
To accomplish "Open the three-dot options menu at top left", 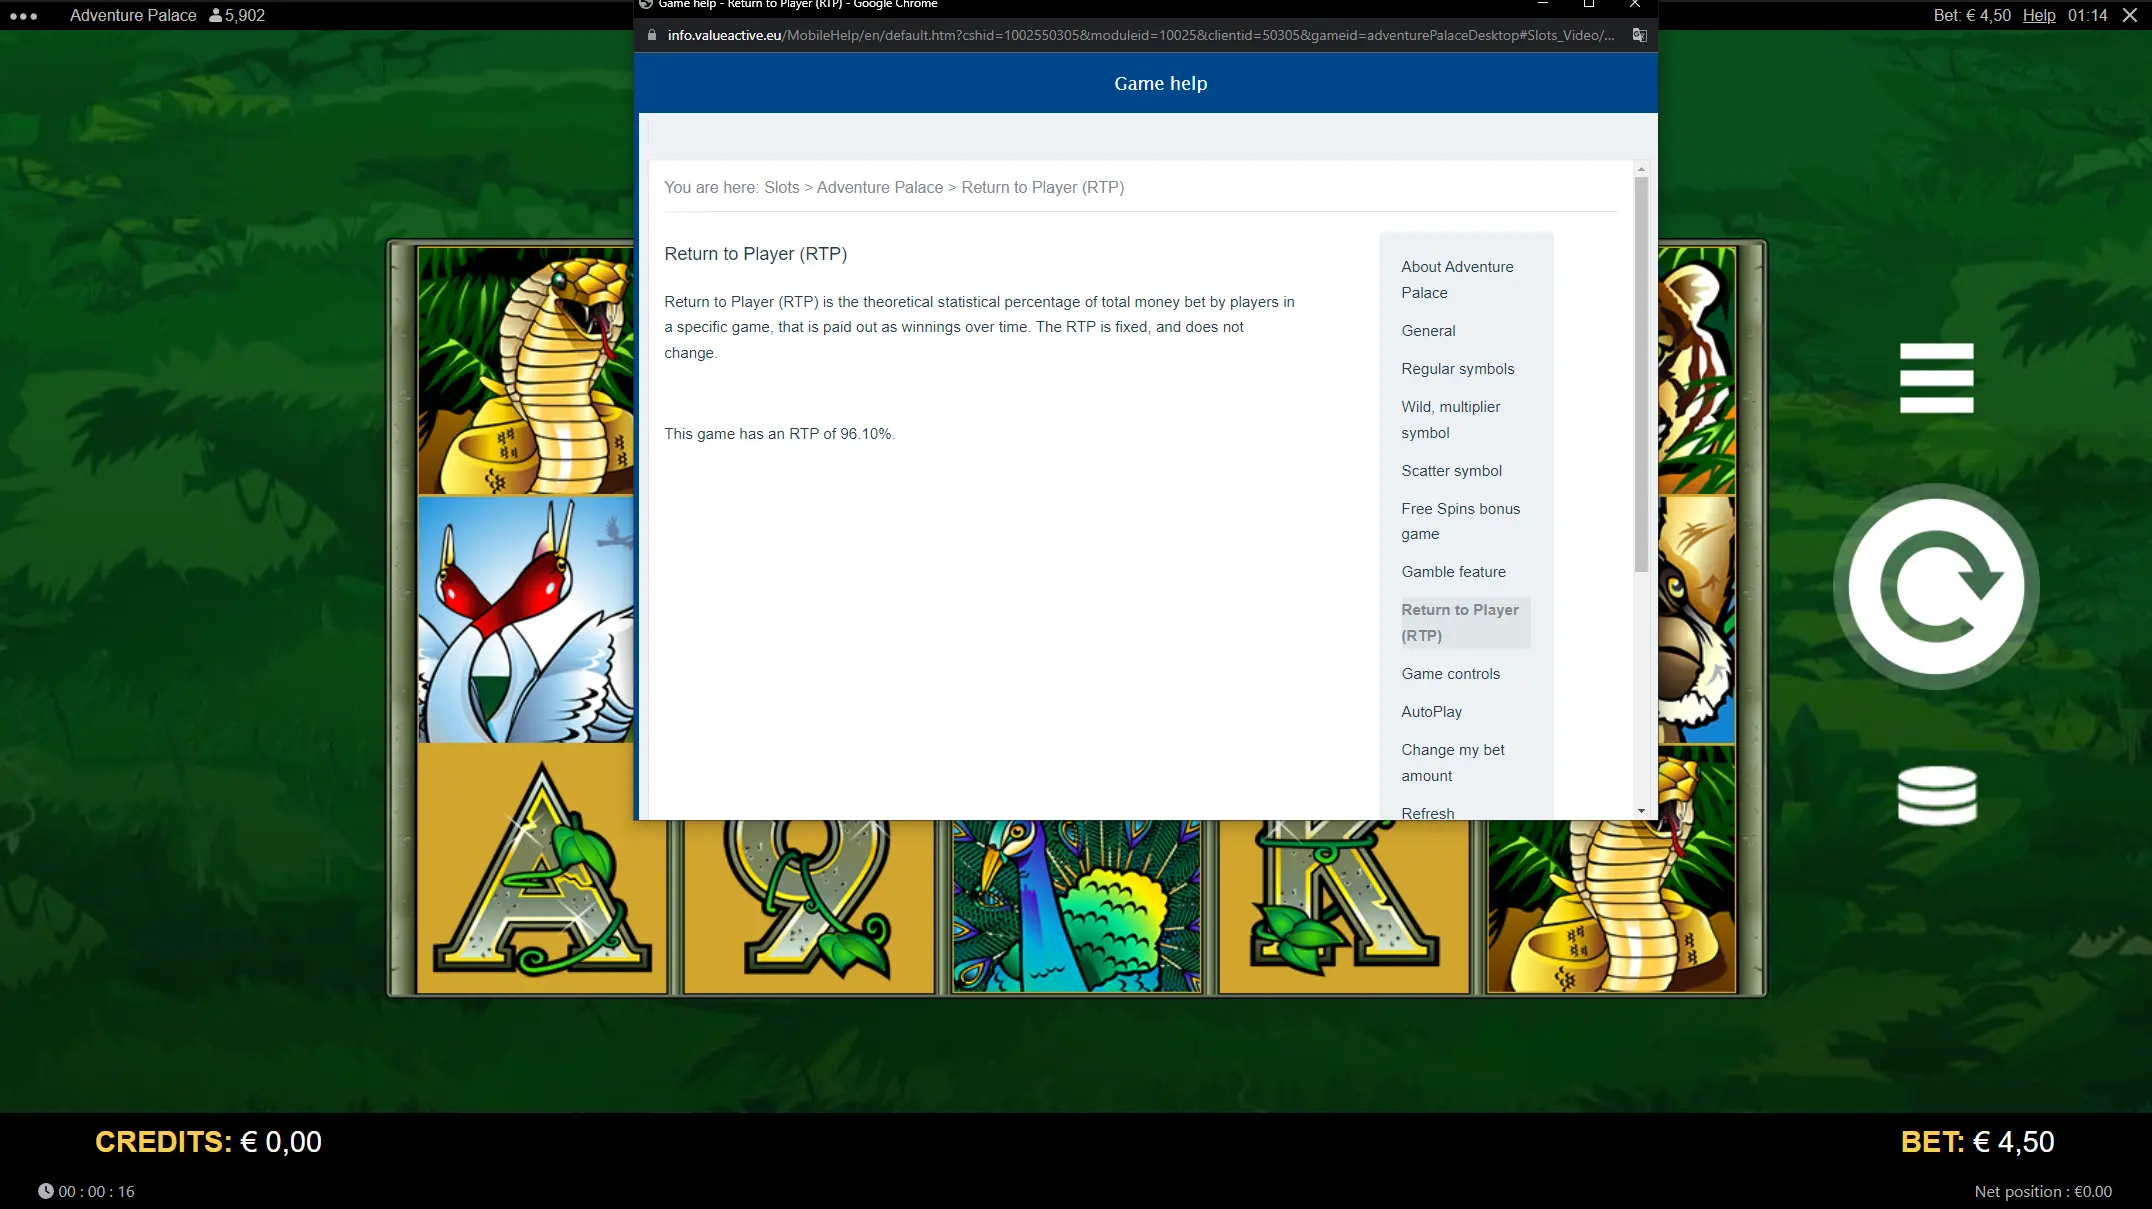I will tap(23, 16).
